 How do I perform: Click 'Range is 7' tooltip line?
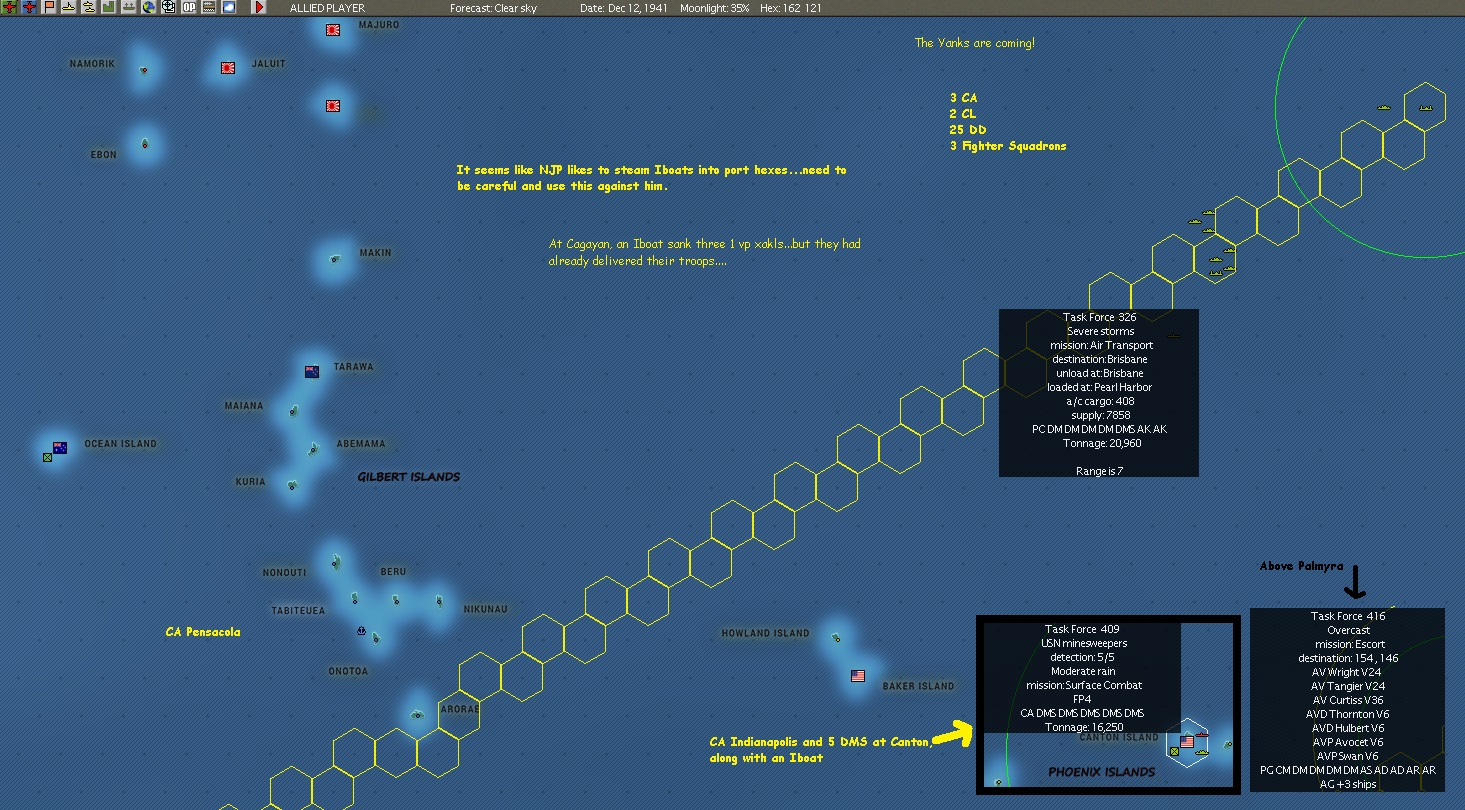1099,471
